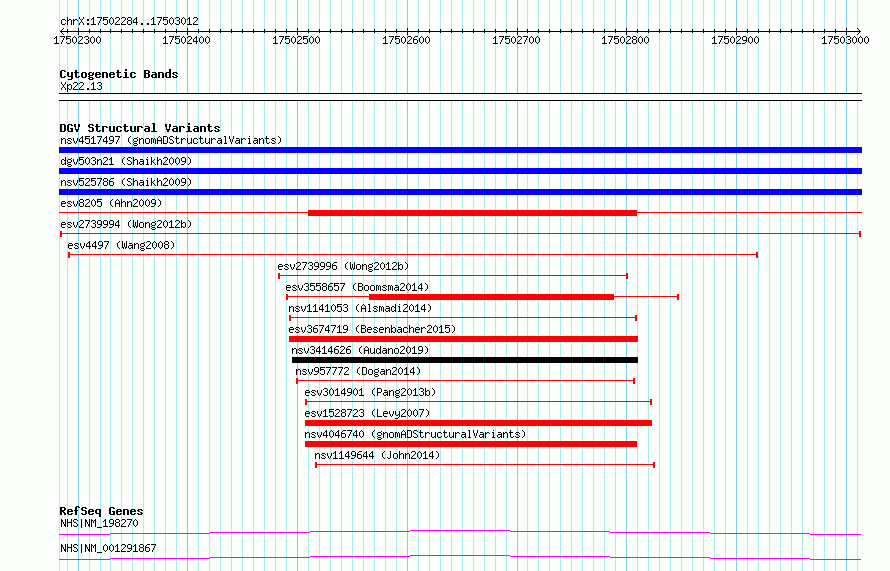Image resolution: width=890 pixels, height=571 pixels.
Task: Click ruler tick label 17502600
Action: (x=406, y=40)
